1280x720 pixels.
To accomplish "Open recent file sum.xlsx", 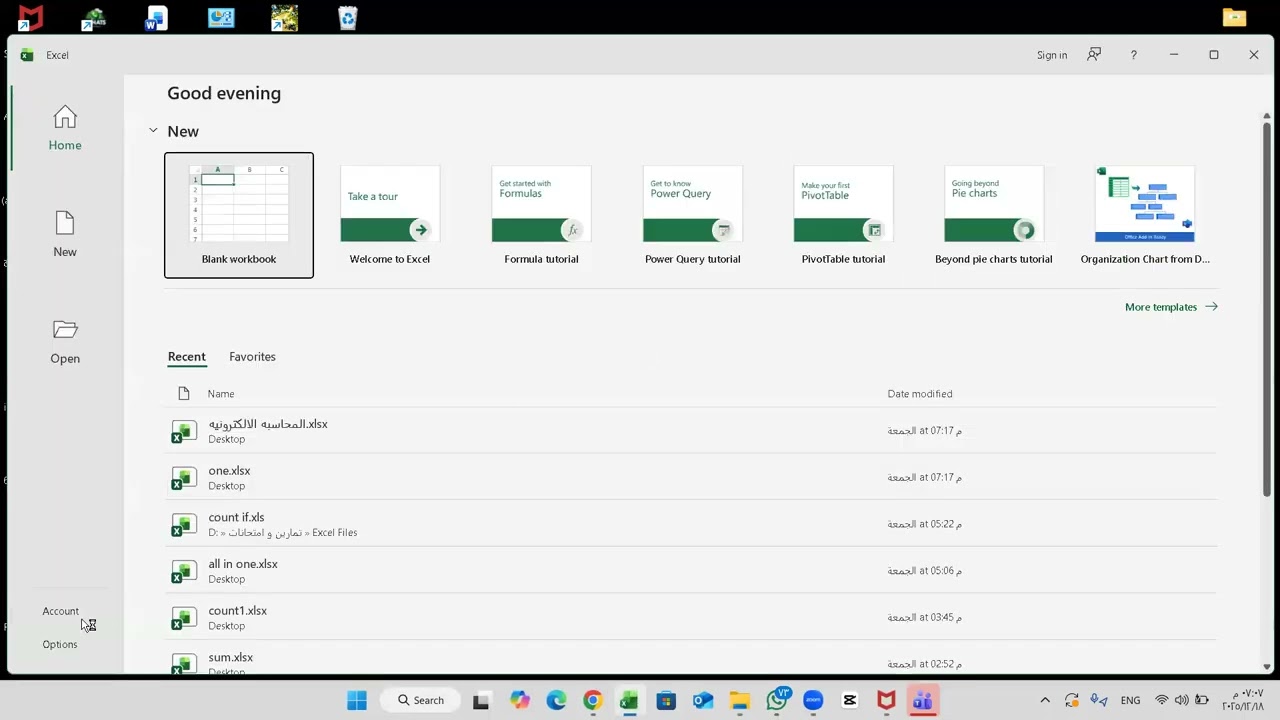I will point(691,658).
